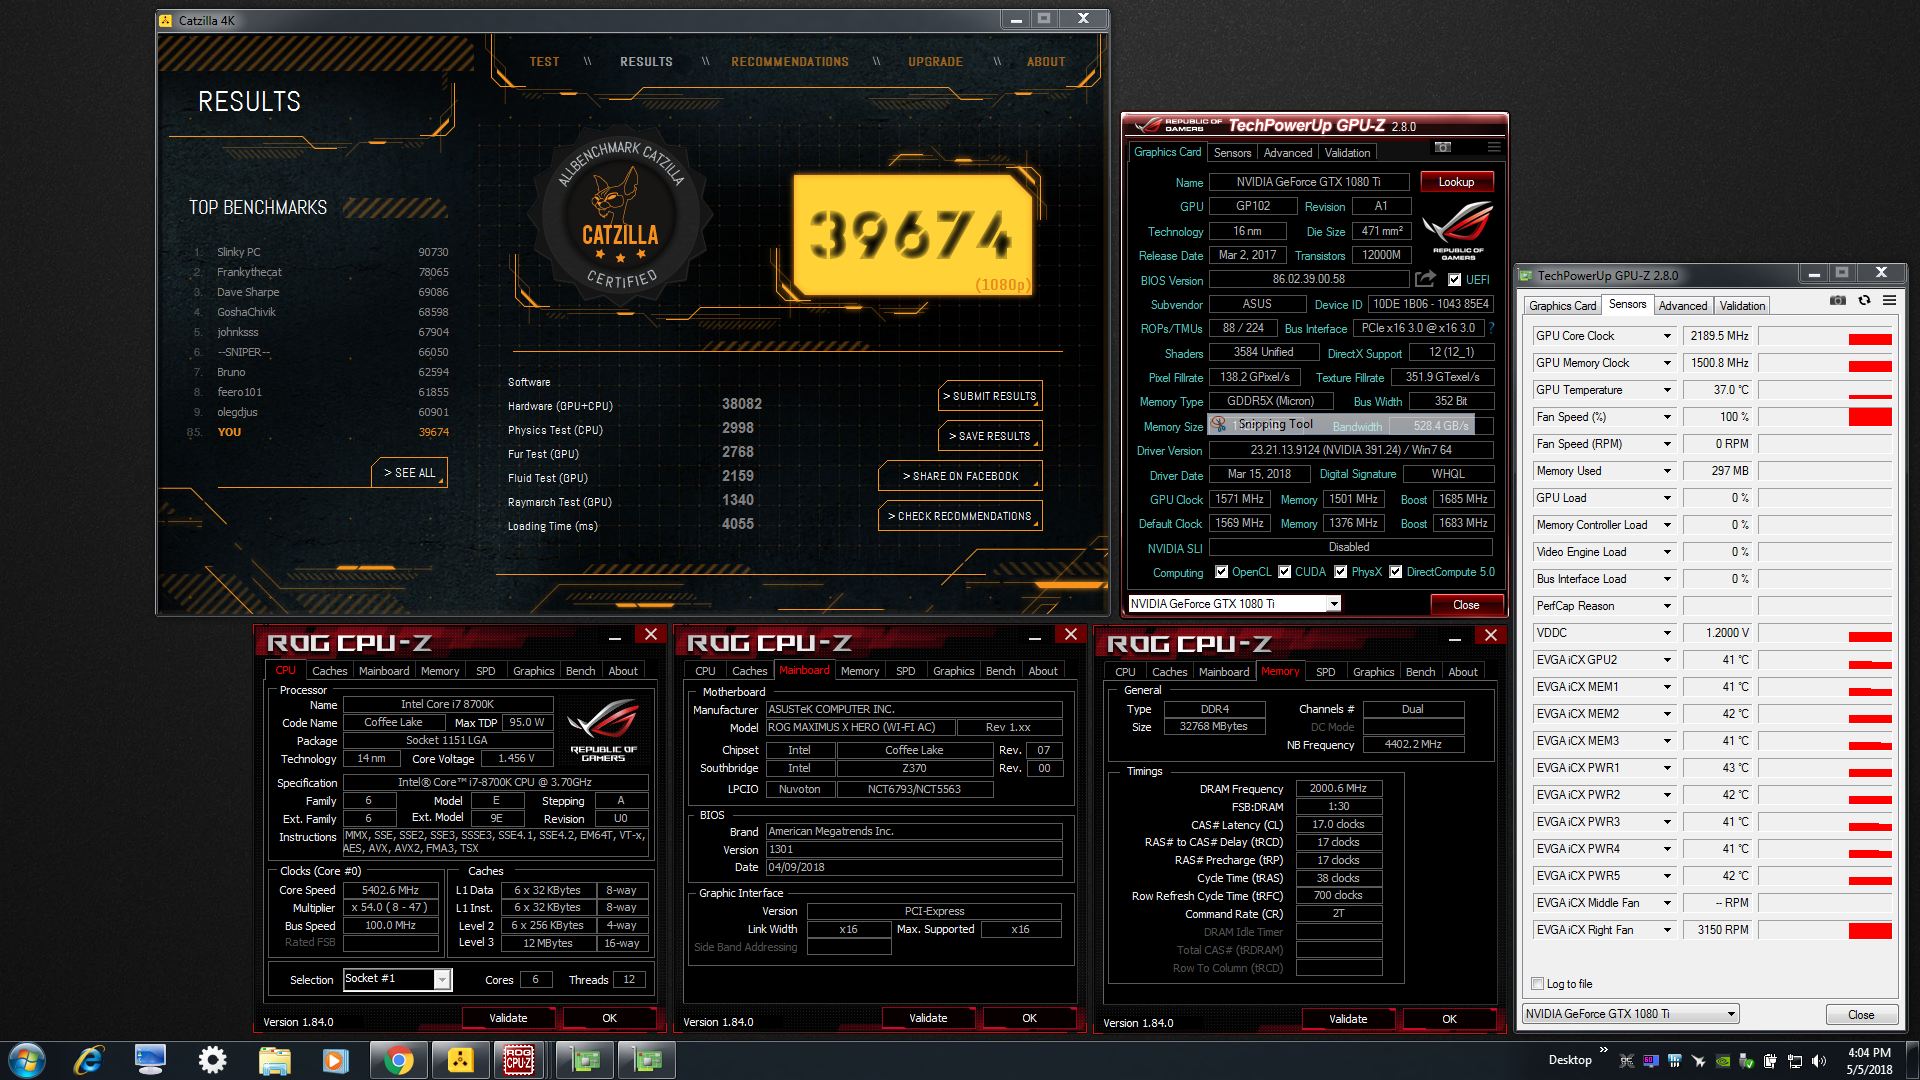Viewport: 1920px width, 1080px height.
Task: Click the NVIDIA tray icon
Action: coord(1722,1061)
